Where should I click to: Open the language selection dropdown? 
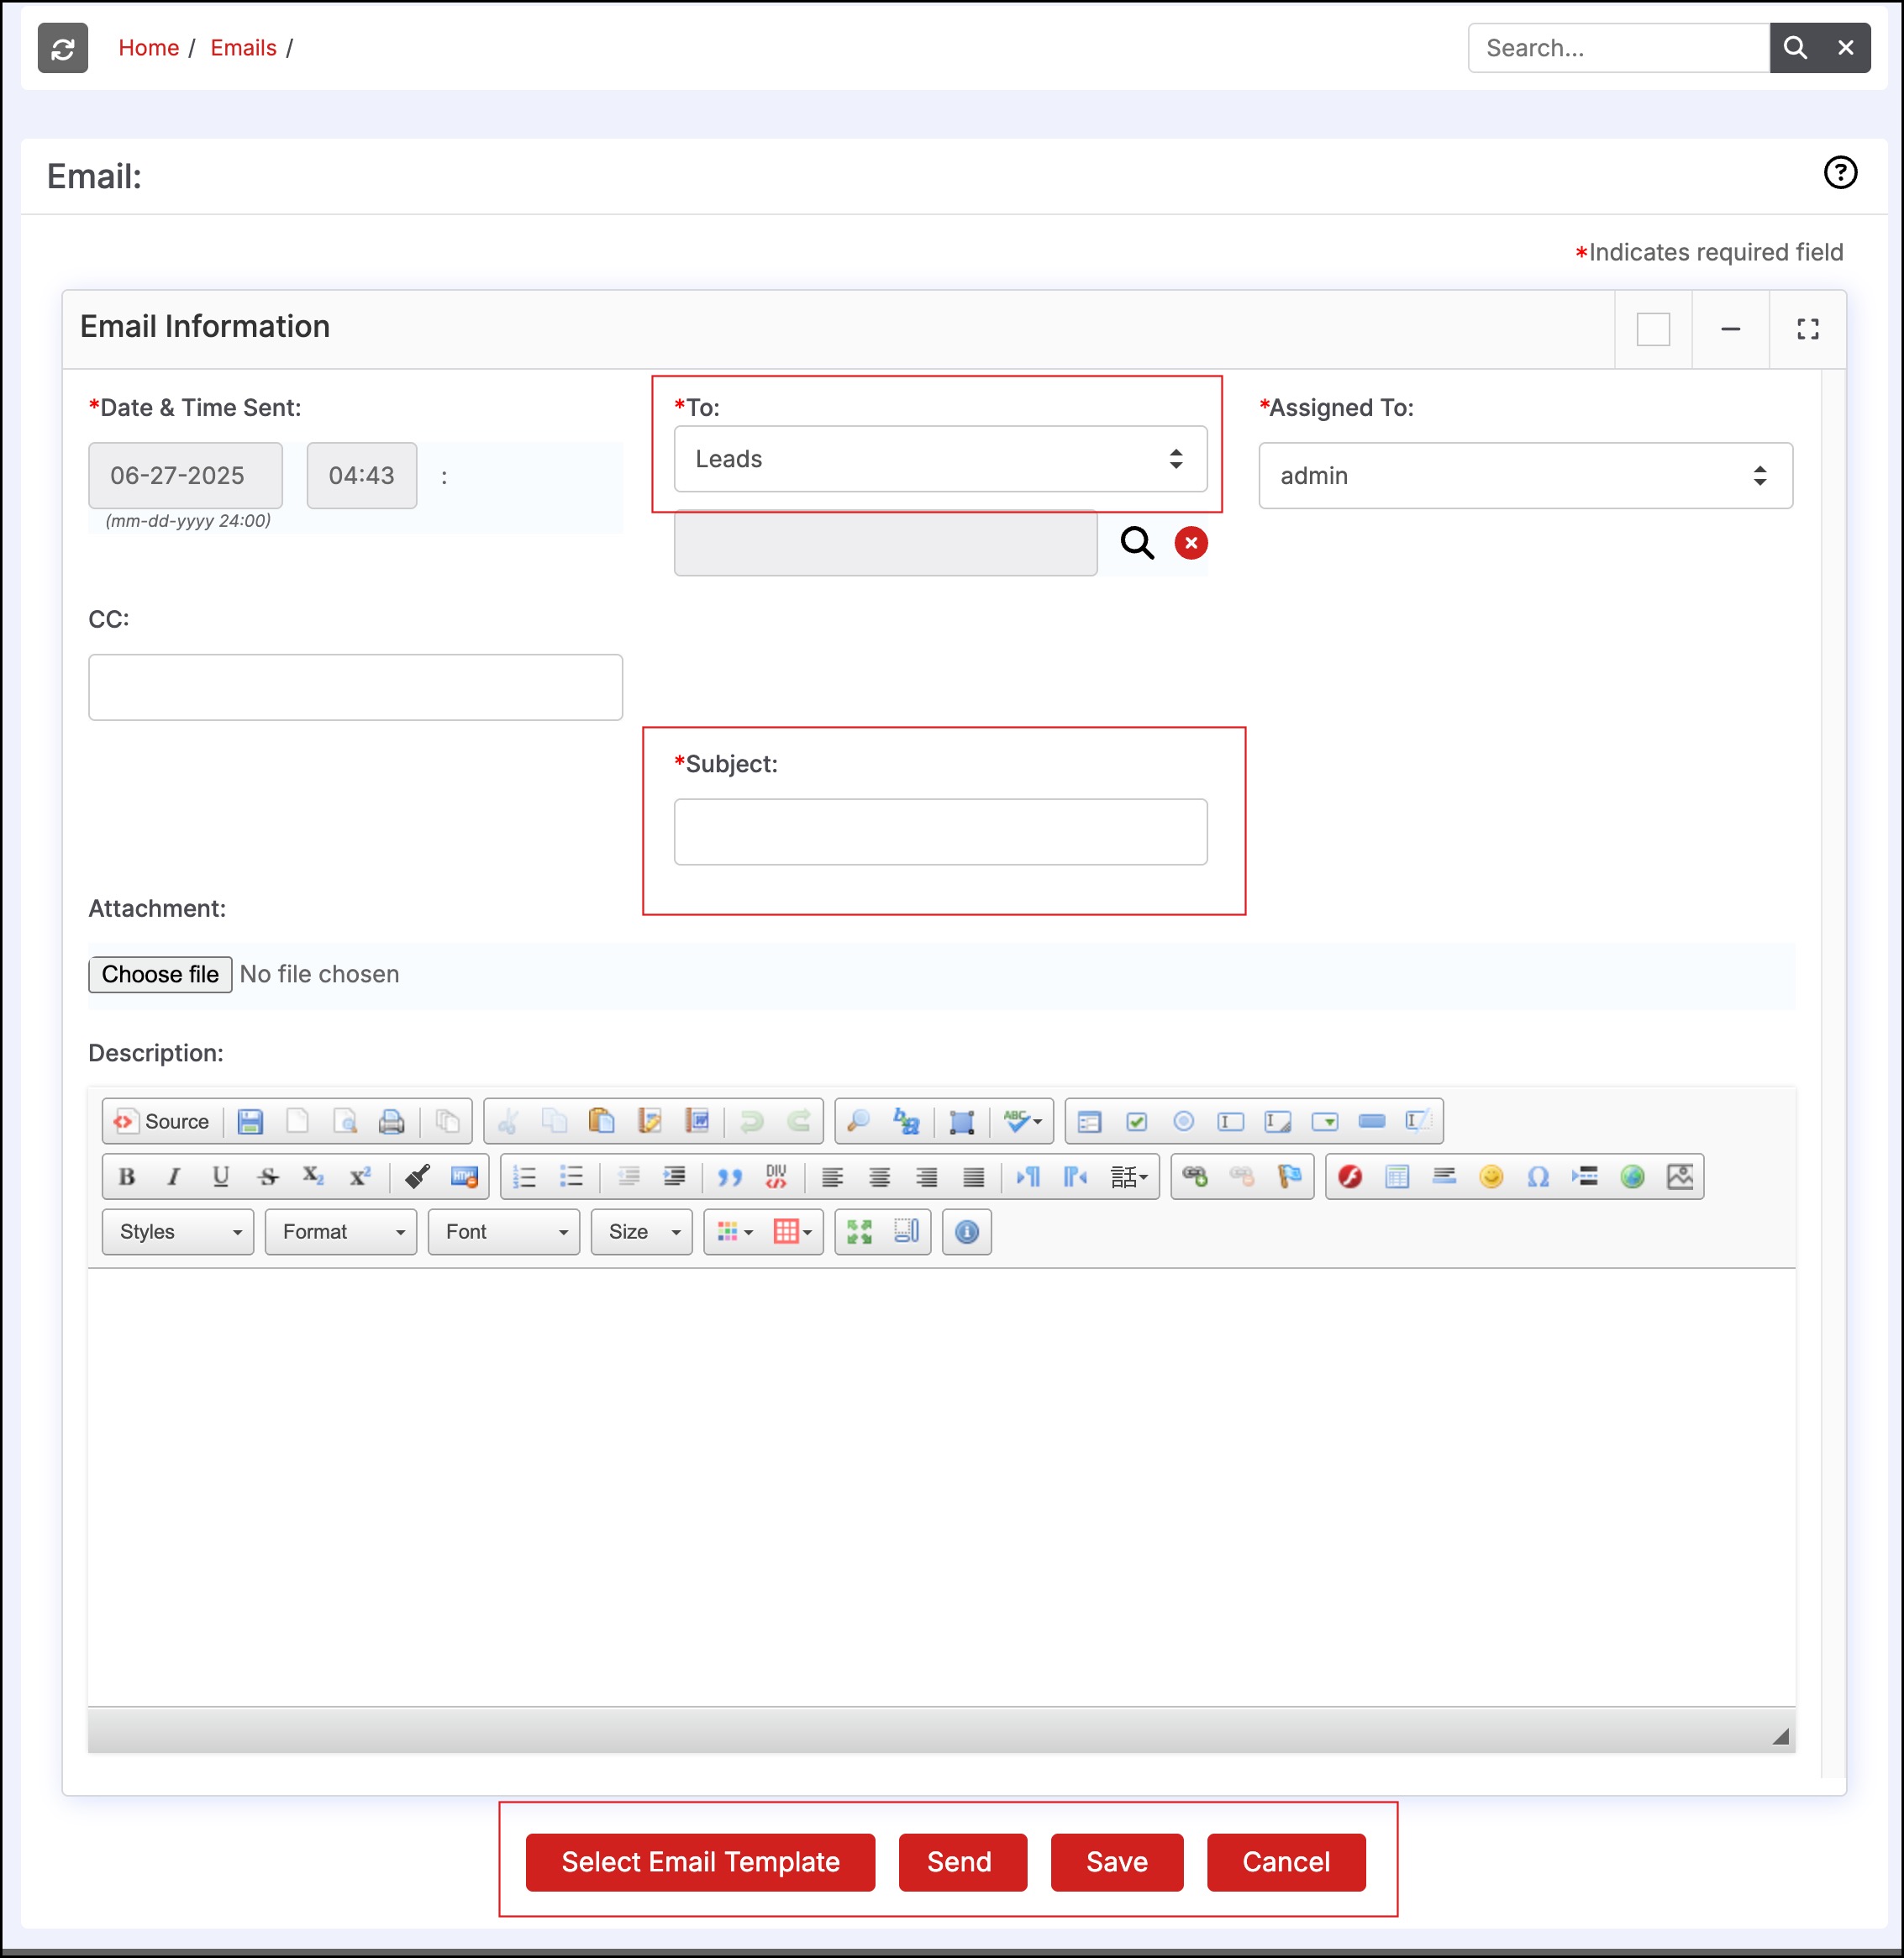coord(1129,1176)
